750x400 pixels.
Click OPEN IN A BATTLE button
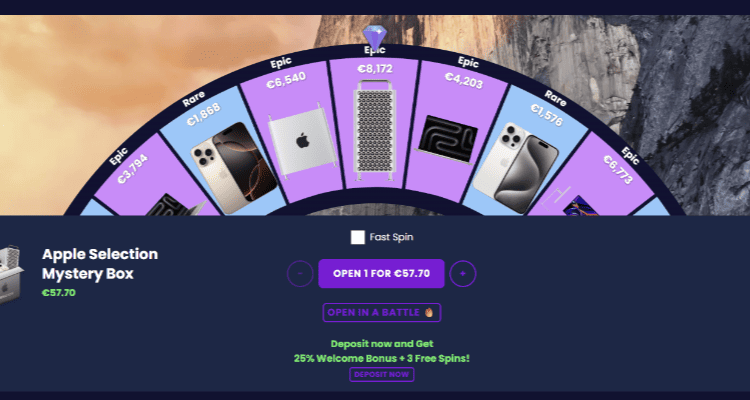(x=381, y=312)
